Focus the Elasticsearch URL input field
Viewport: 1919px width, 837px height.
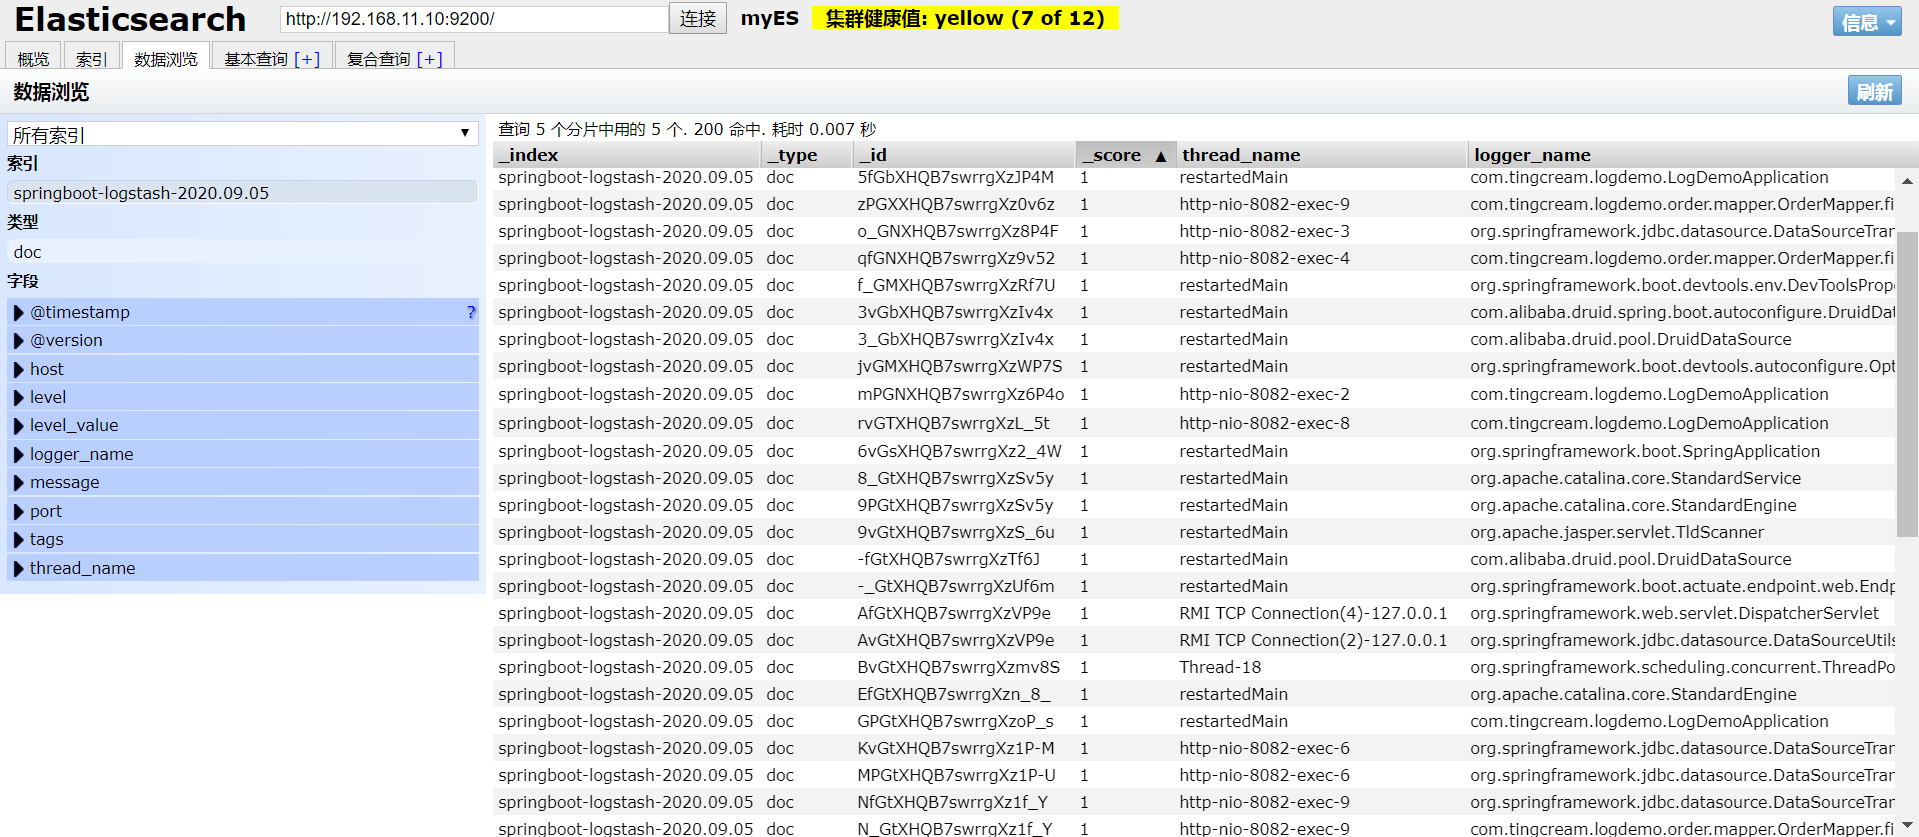tap(473, 19)
